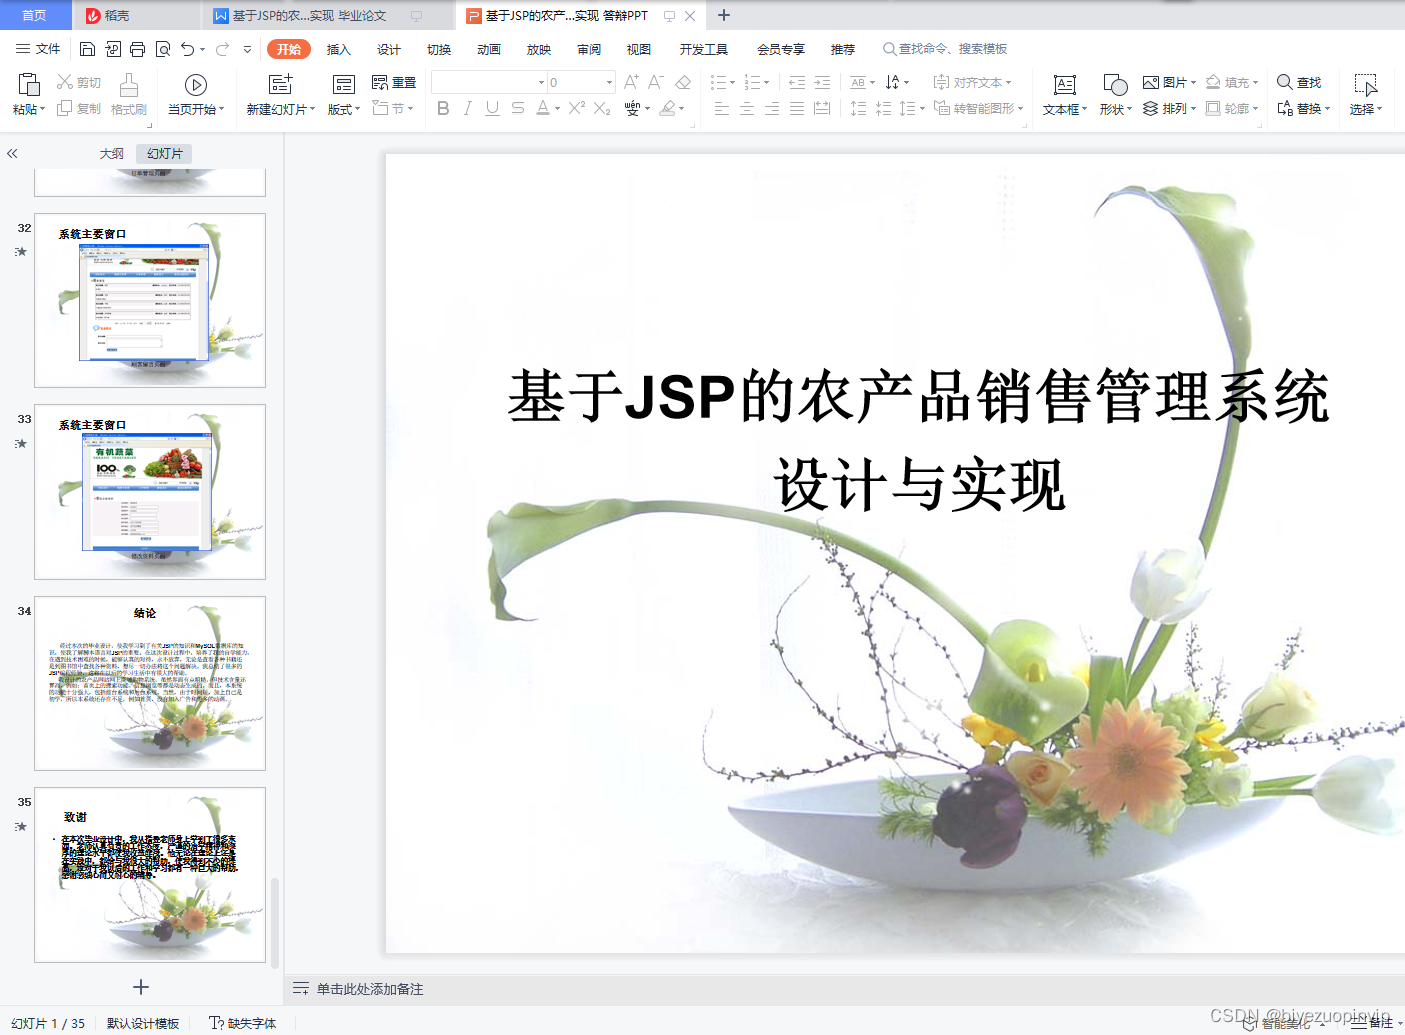Viewport: 1405px width, 1035px height.
Task: Select the Format Painter (格式刷) tool
Action: (x=129, y=94)
